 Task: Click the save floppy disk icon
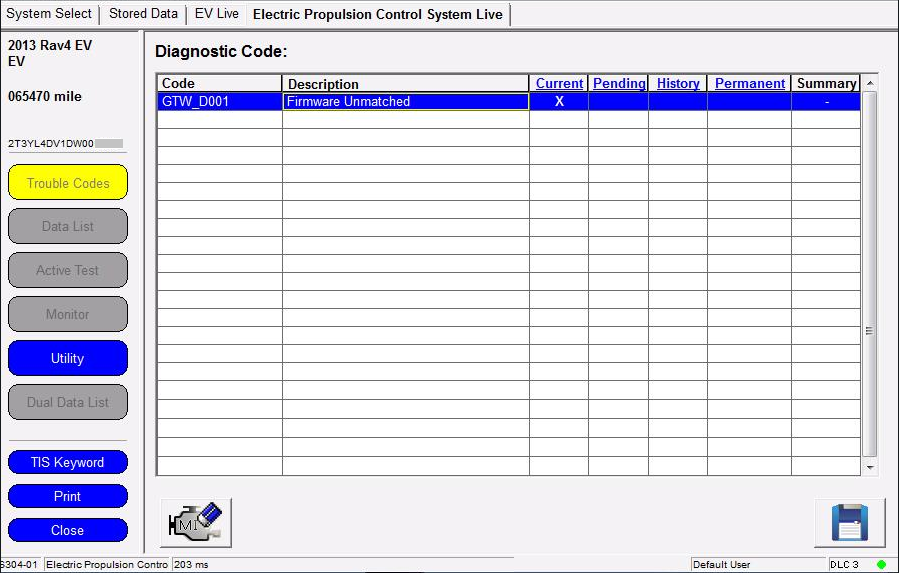click(x=849, y=522)
